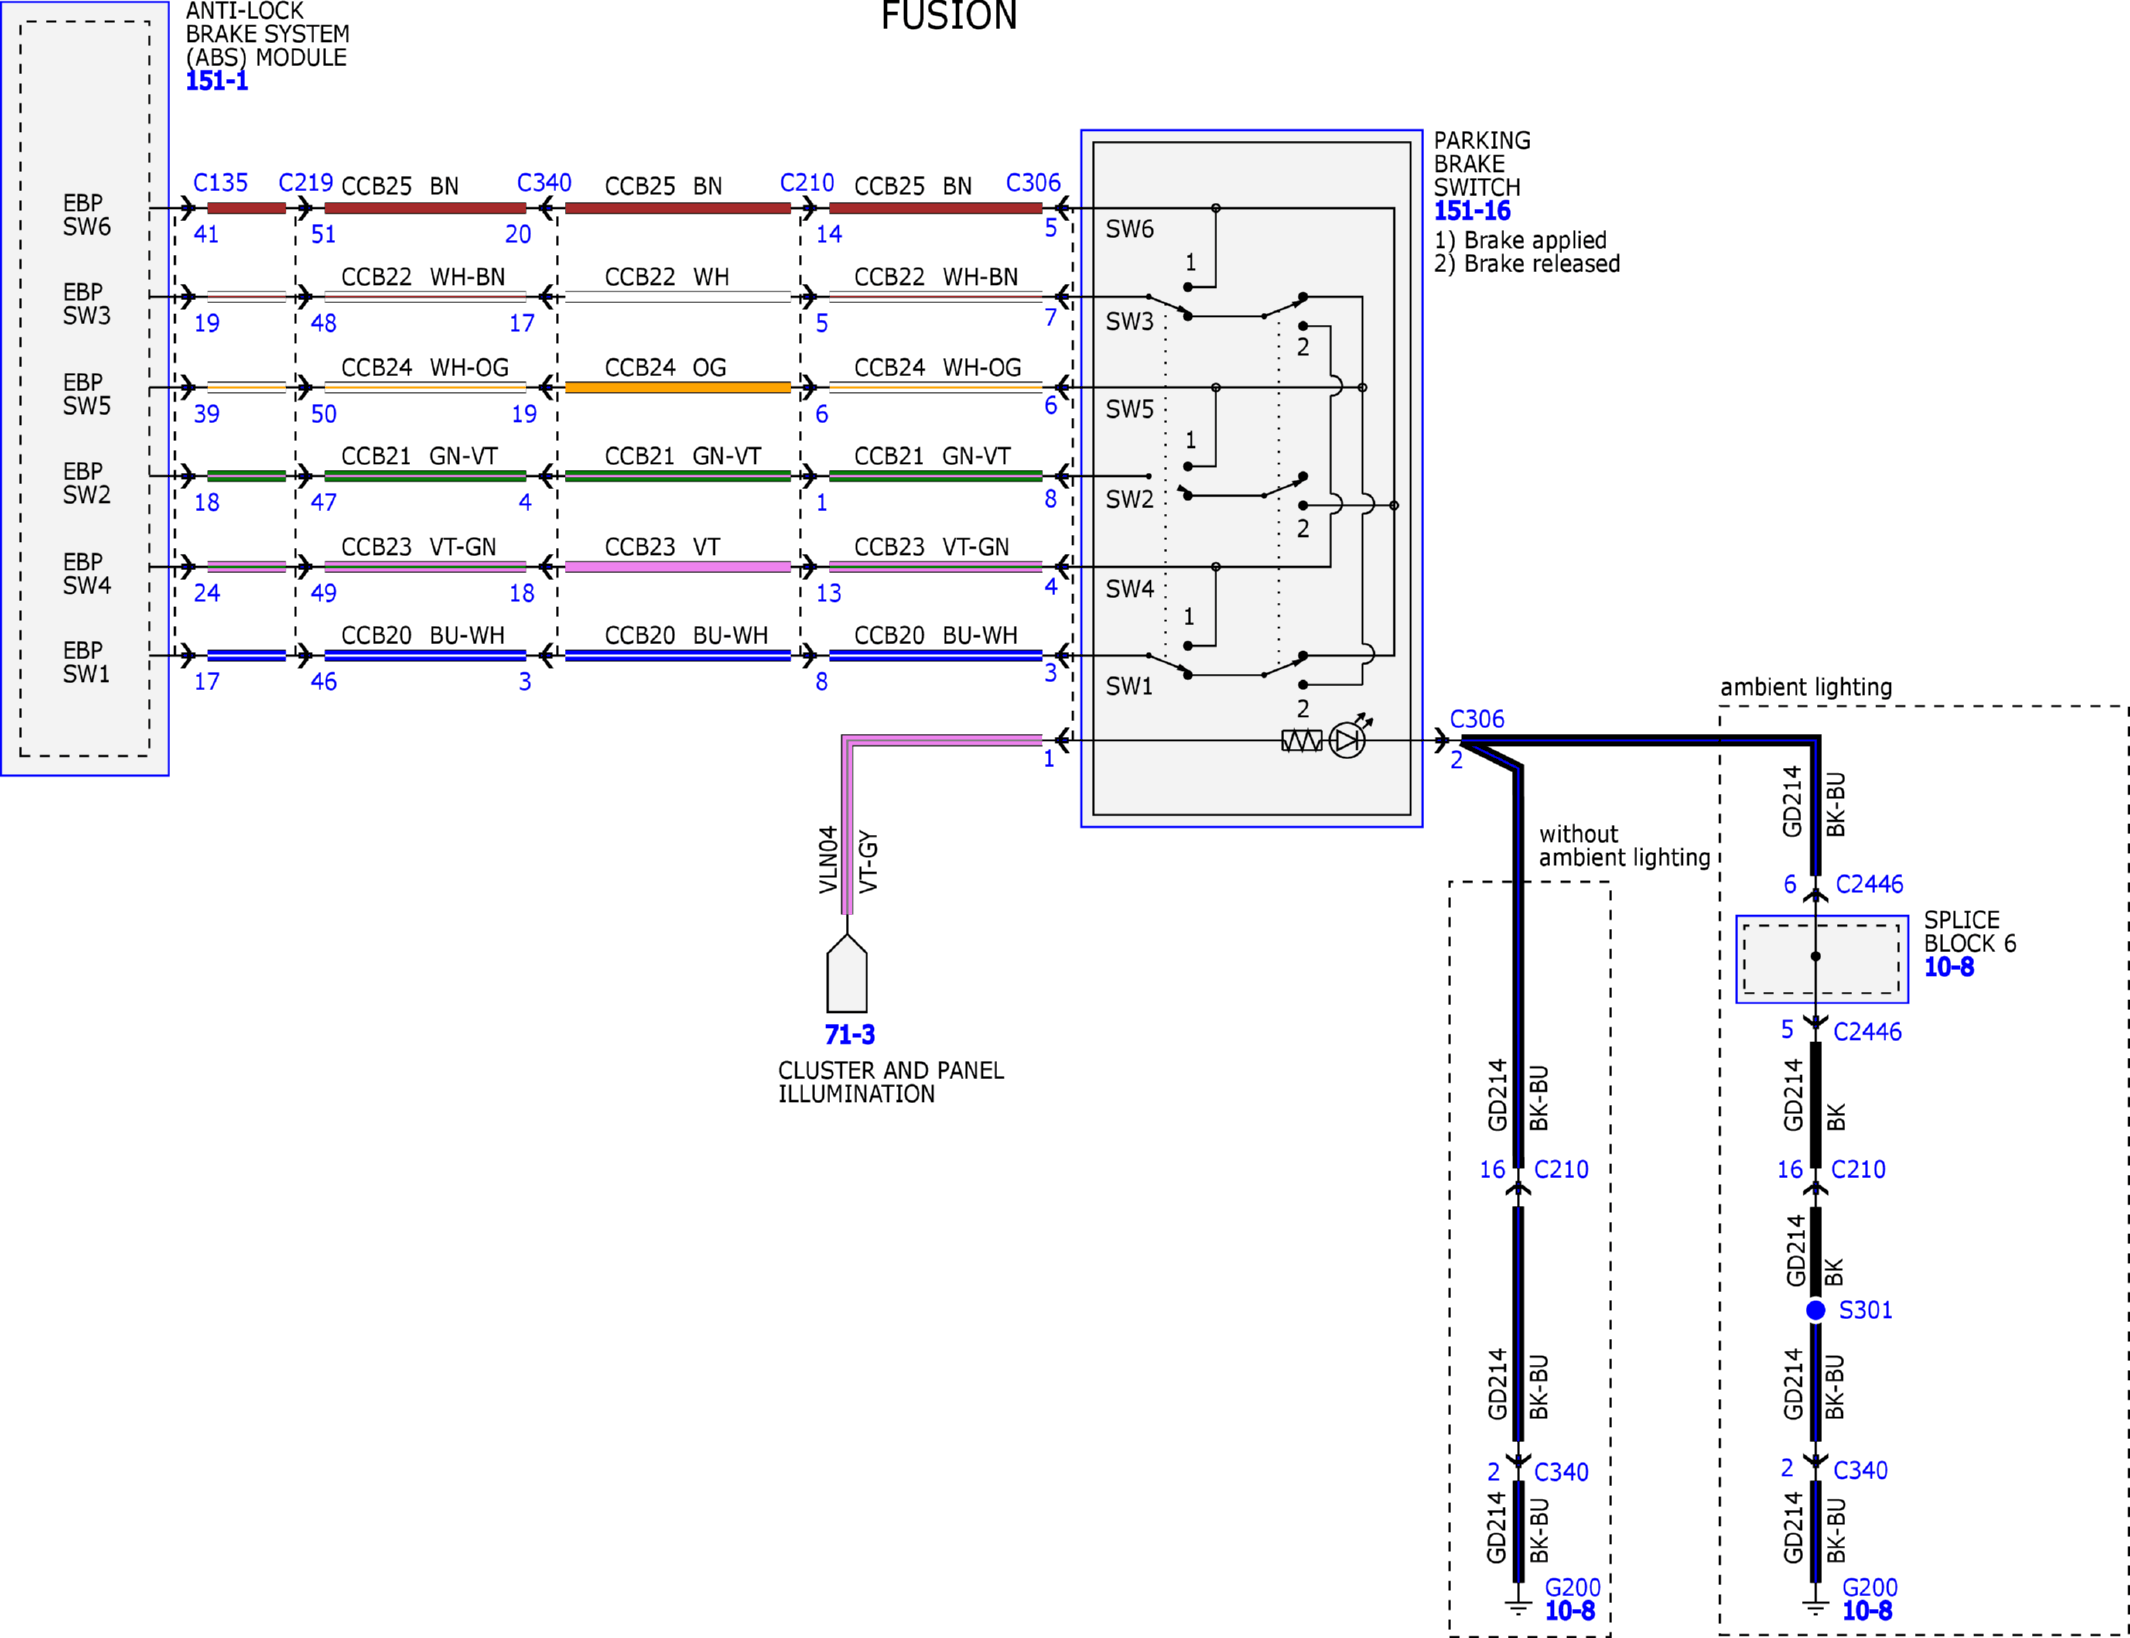Select the Splice Block 6 component box
Screen dimensions: 2130x1638
click(1822, 959)
